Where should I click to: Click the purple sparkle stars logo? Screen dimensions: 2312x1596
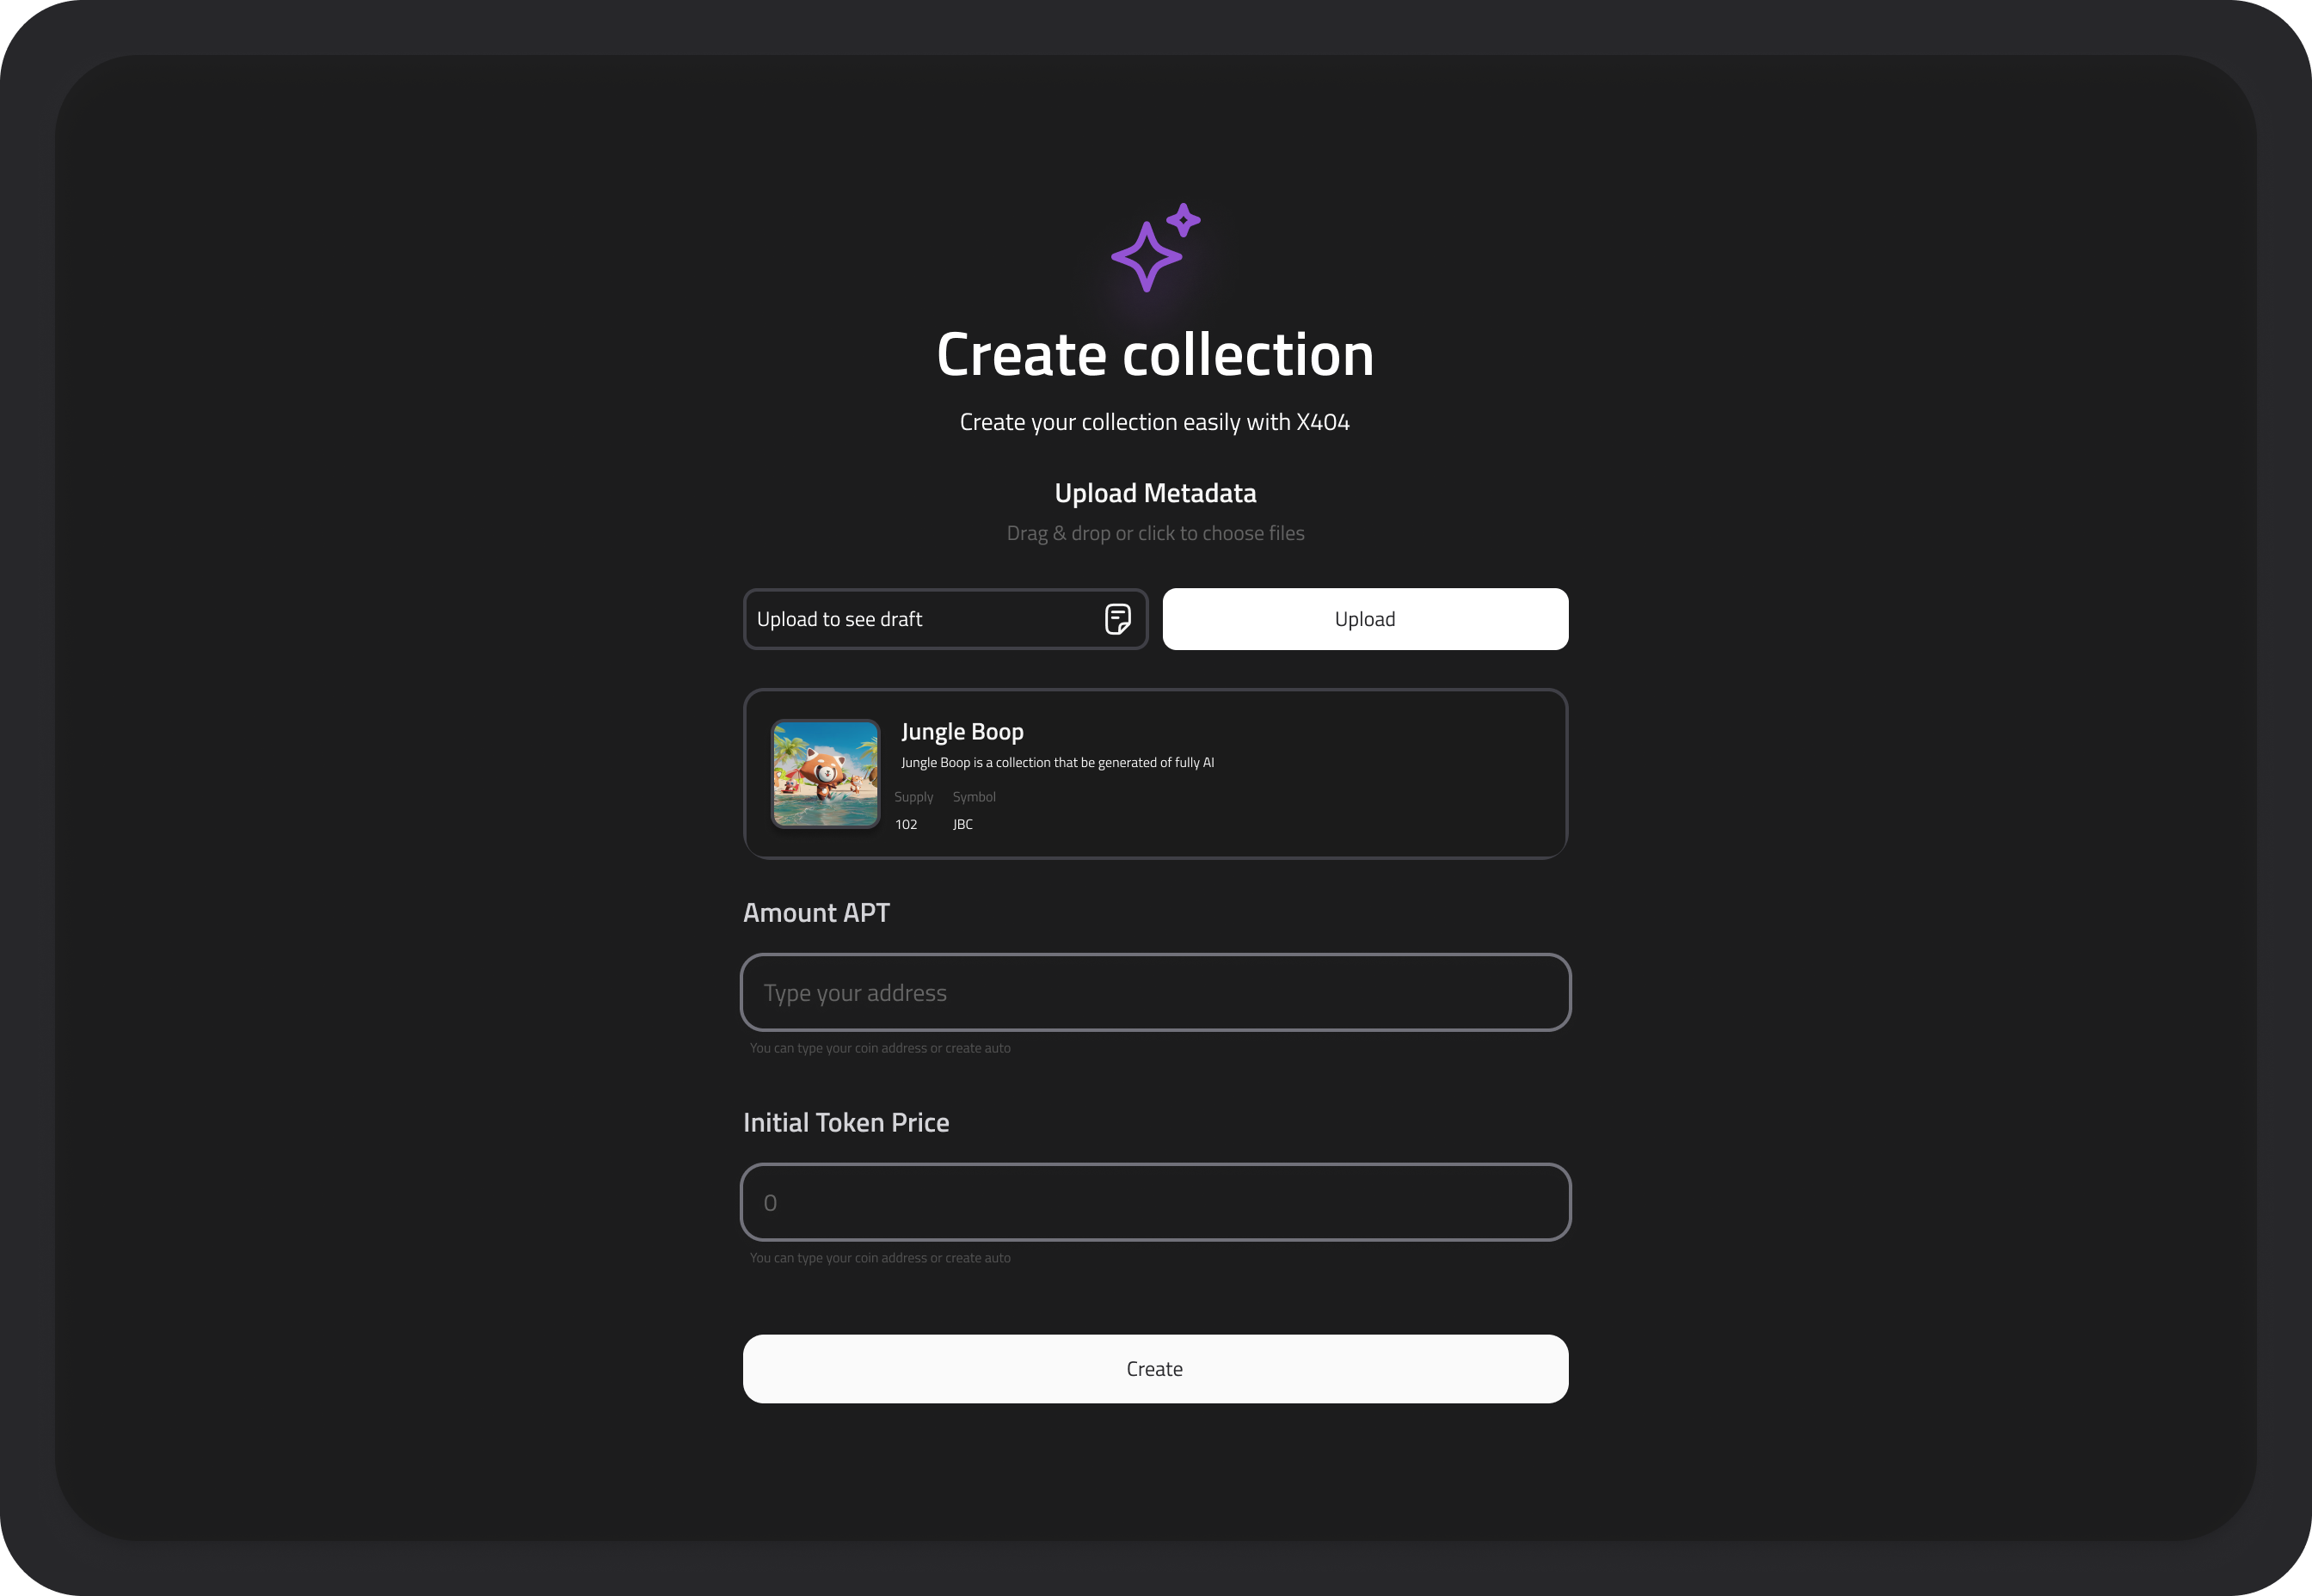[1155, 247]
